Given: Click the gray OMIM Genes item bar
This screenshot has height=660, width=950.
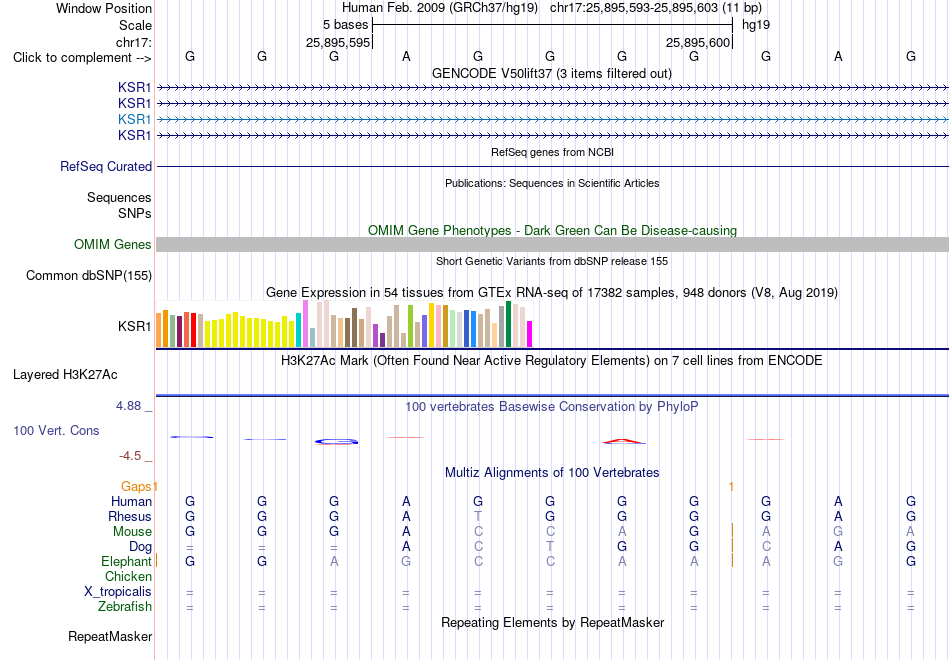Looking at the screenshot, I should pyautogui.click(x=552, y=244).
